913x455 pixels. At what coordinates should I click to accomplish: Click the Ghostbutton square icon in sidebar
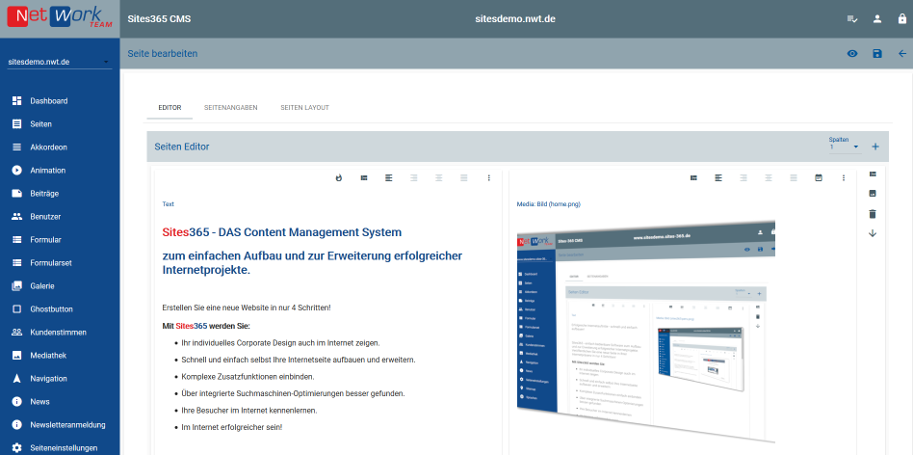point(17,309)
